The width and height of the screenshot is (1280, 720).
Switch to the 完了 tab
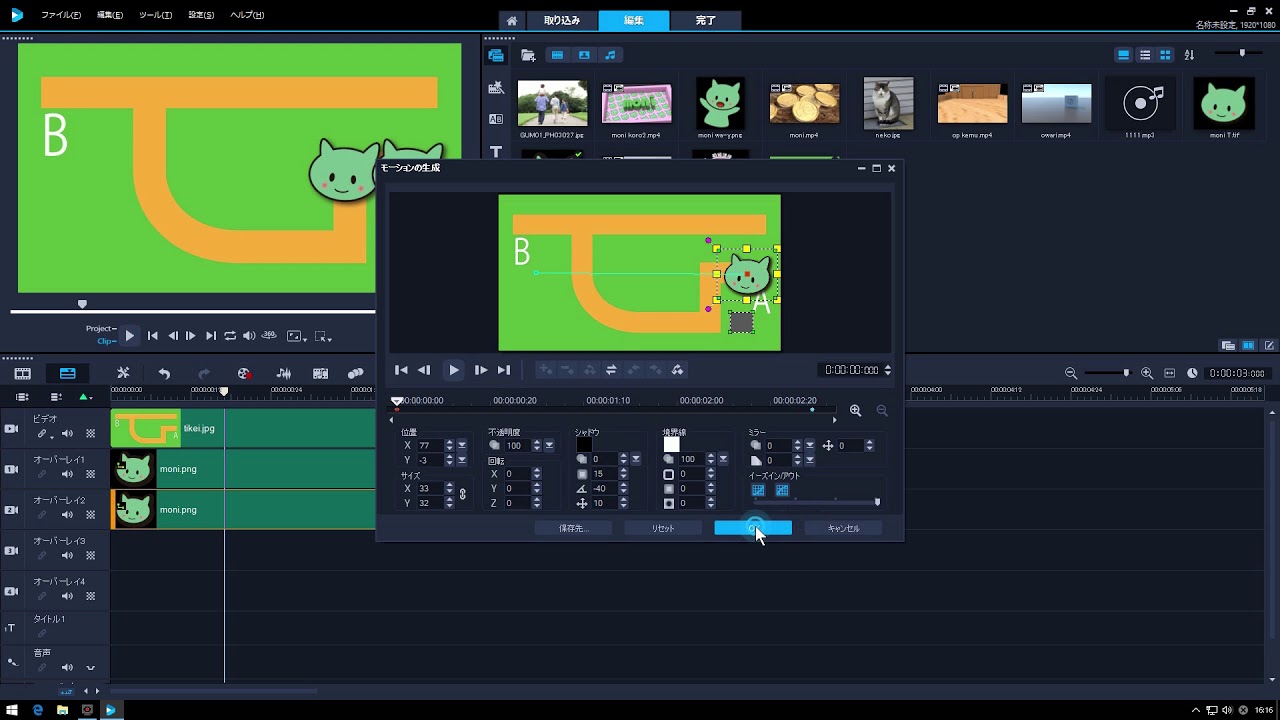[705, 20]
